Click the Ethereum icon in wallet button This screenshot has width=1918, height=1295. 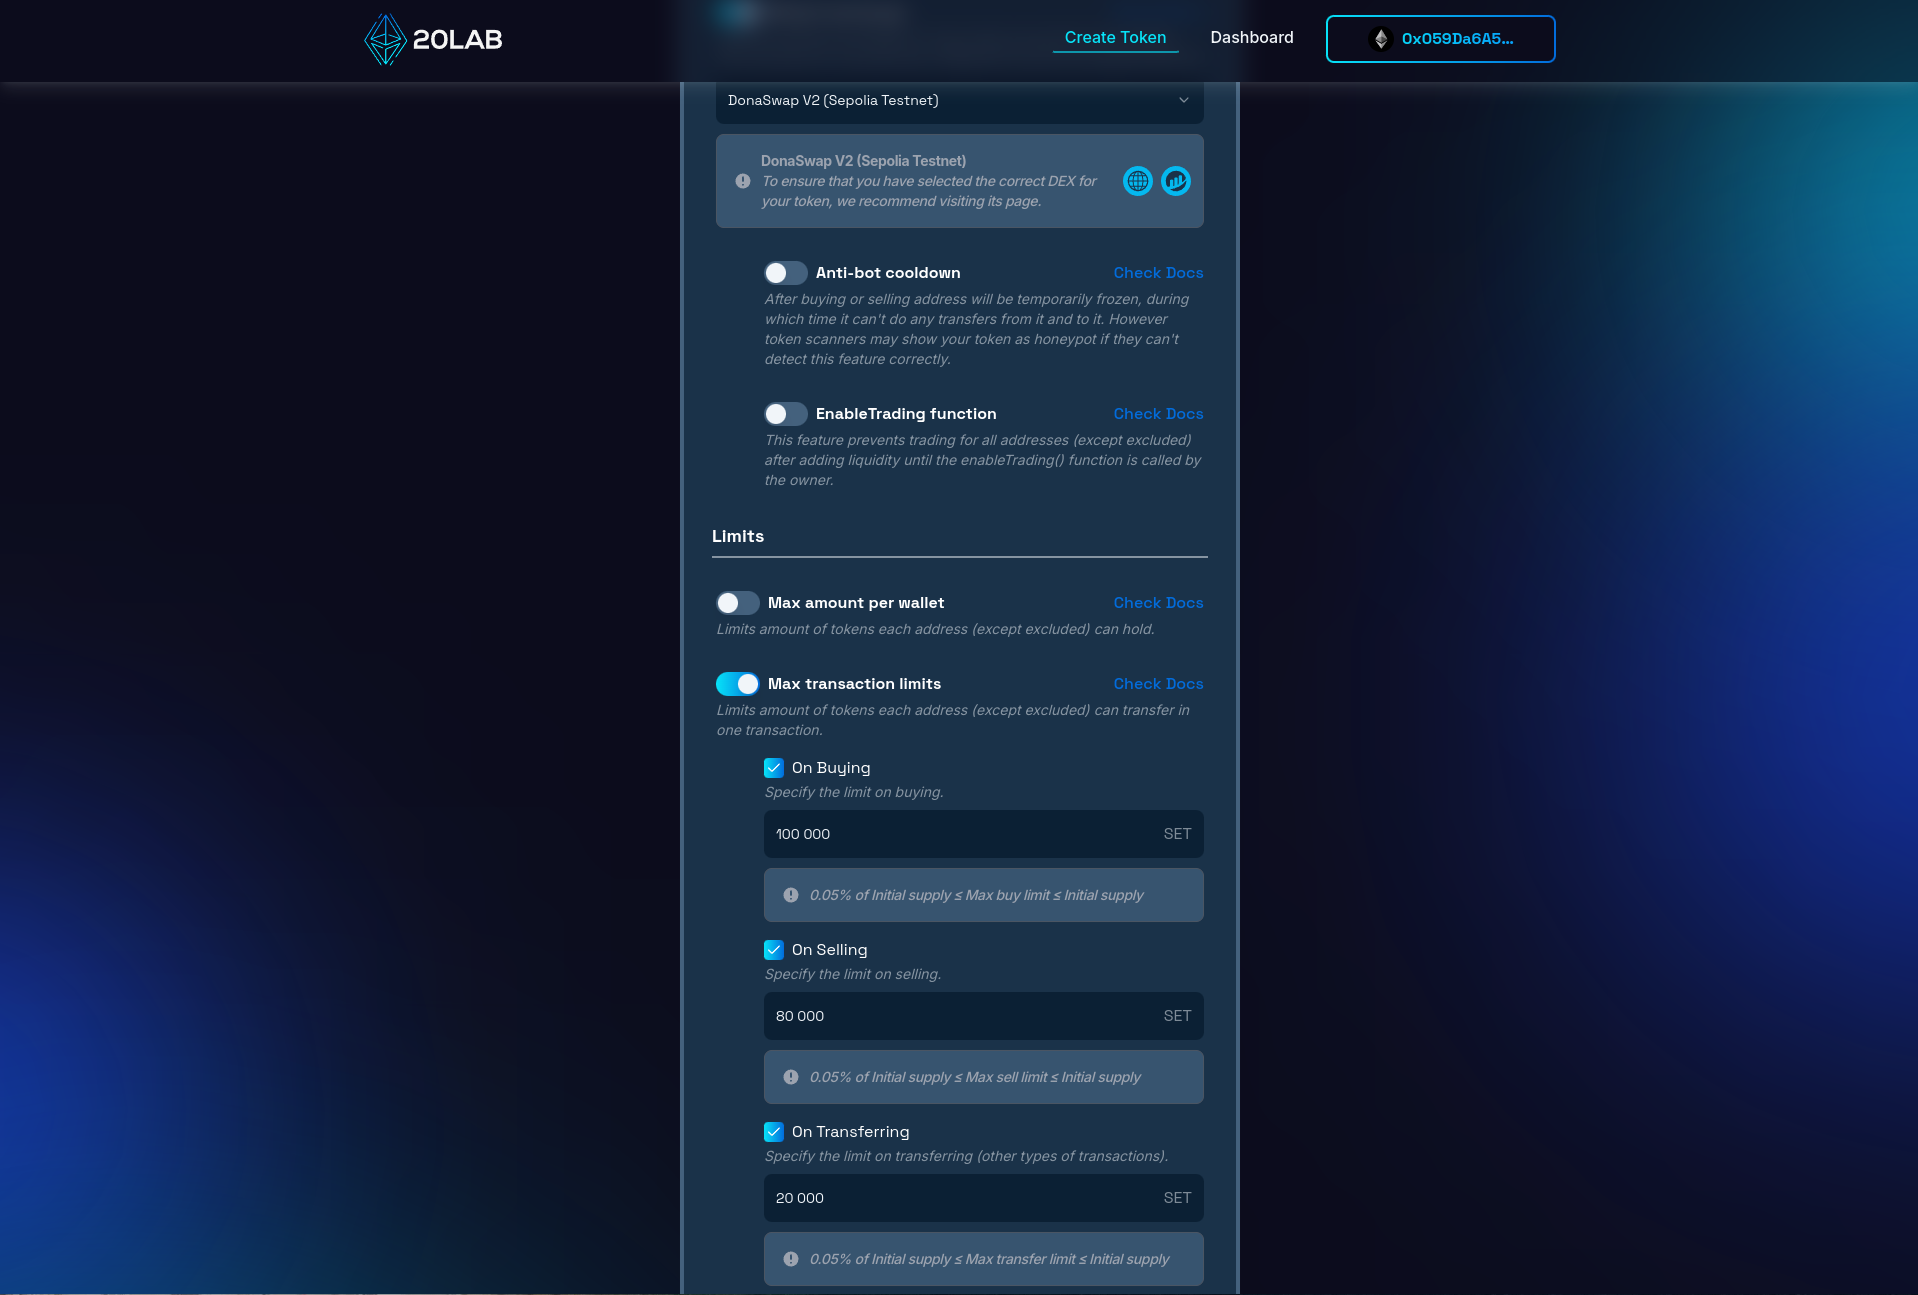click(1381, 39)
